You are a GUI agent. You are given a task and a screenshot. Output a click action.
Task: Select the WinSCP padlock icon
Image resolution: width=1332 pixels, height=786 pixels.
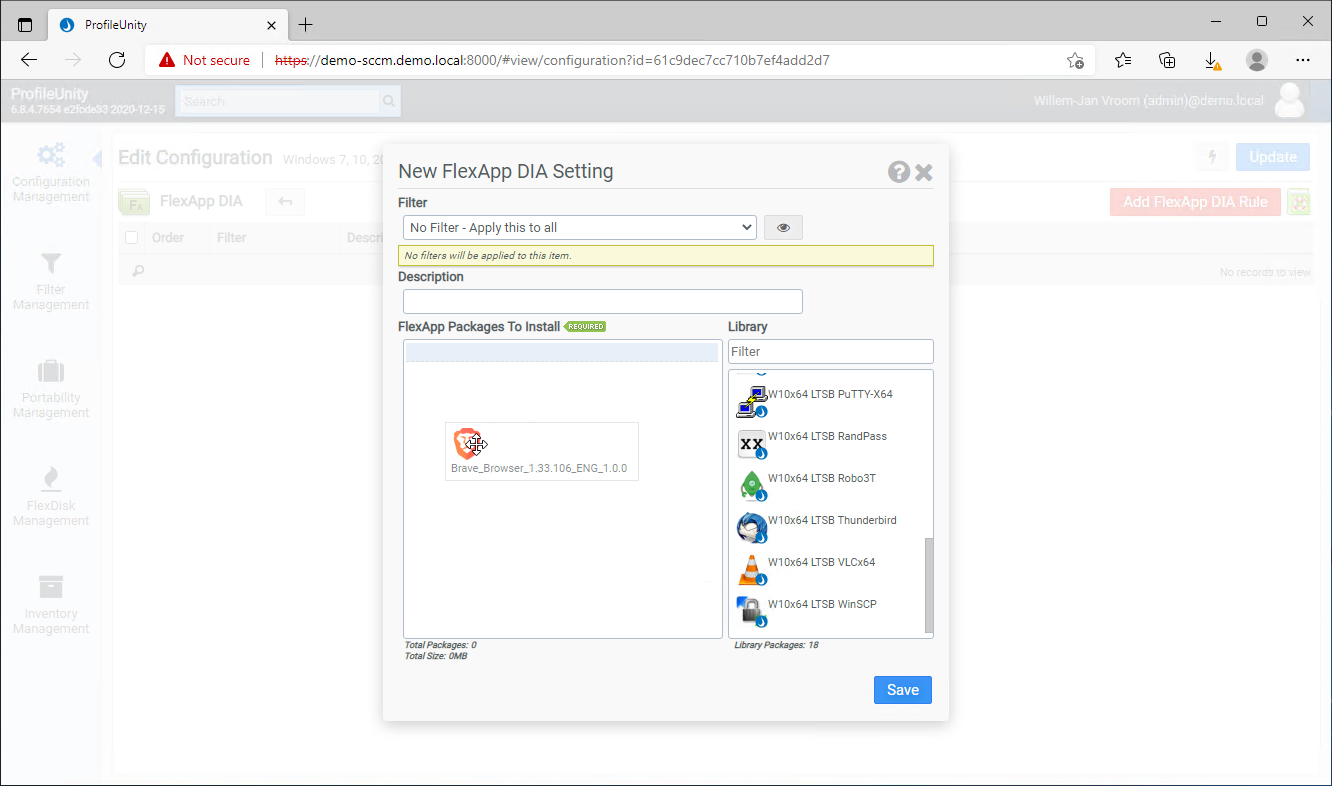coord(751,611)
